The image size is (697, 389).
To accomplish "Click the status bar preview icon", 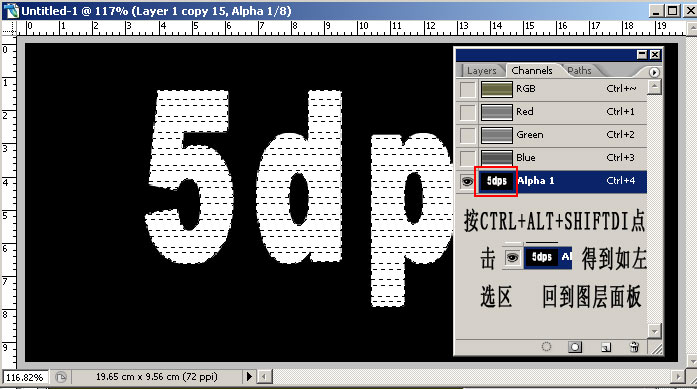I will coord(61,377).
